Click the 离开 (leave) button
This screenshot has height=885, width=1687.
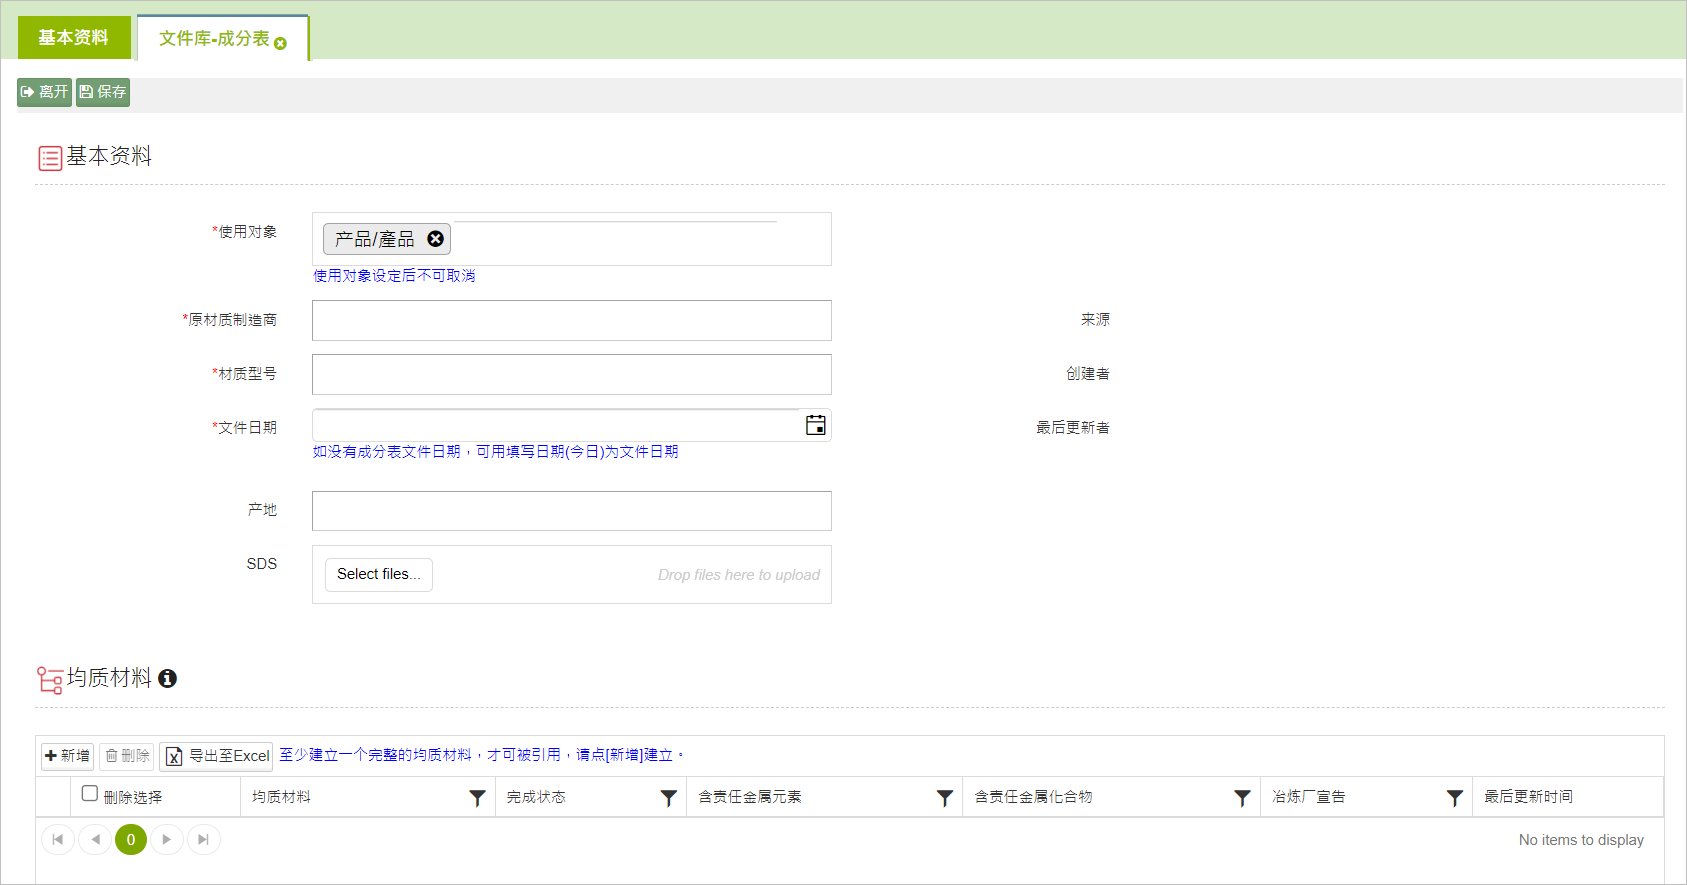pyautogui.click(x=44, y=92)
